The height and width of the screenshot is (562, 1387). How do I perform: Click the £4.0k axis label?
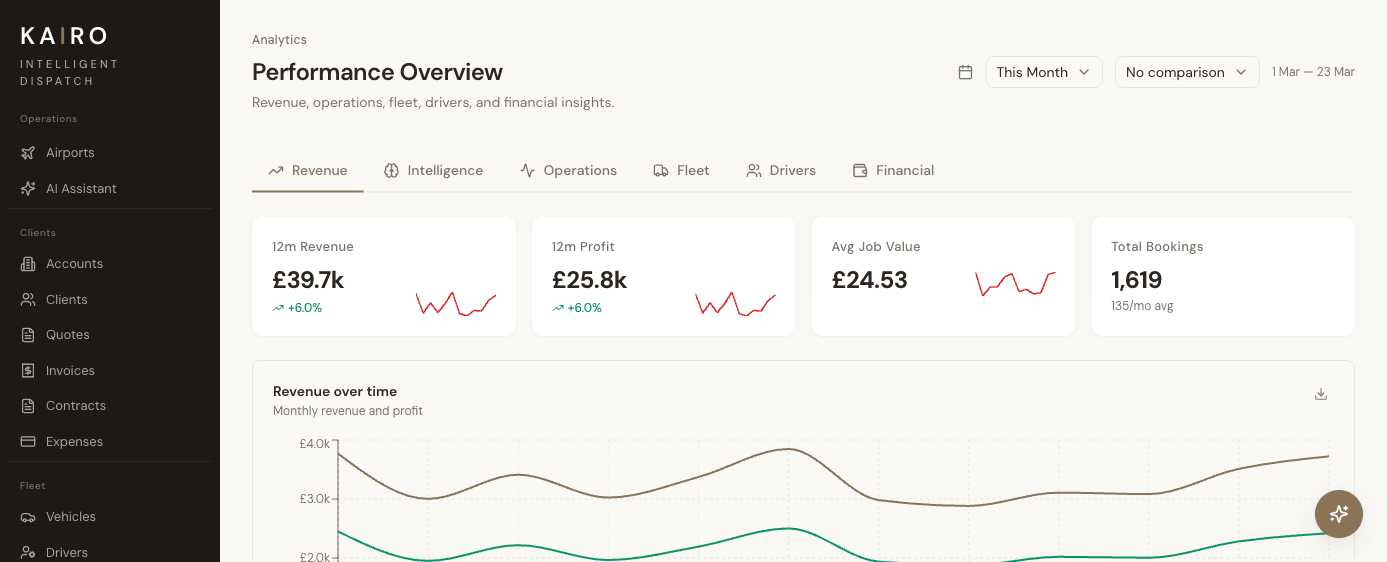point(314,443)
